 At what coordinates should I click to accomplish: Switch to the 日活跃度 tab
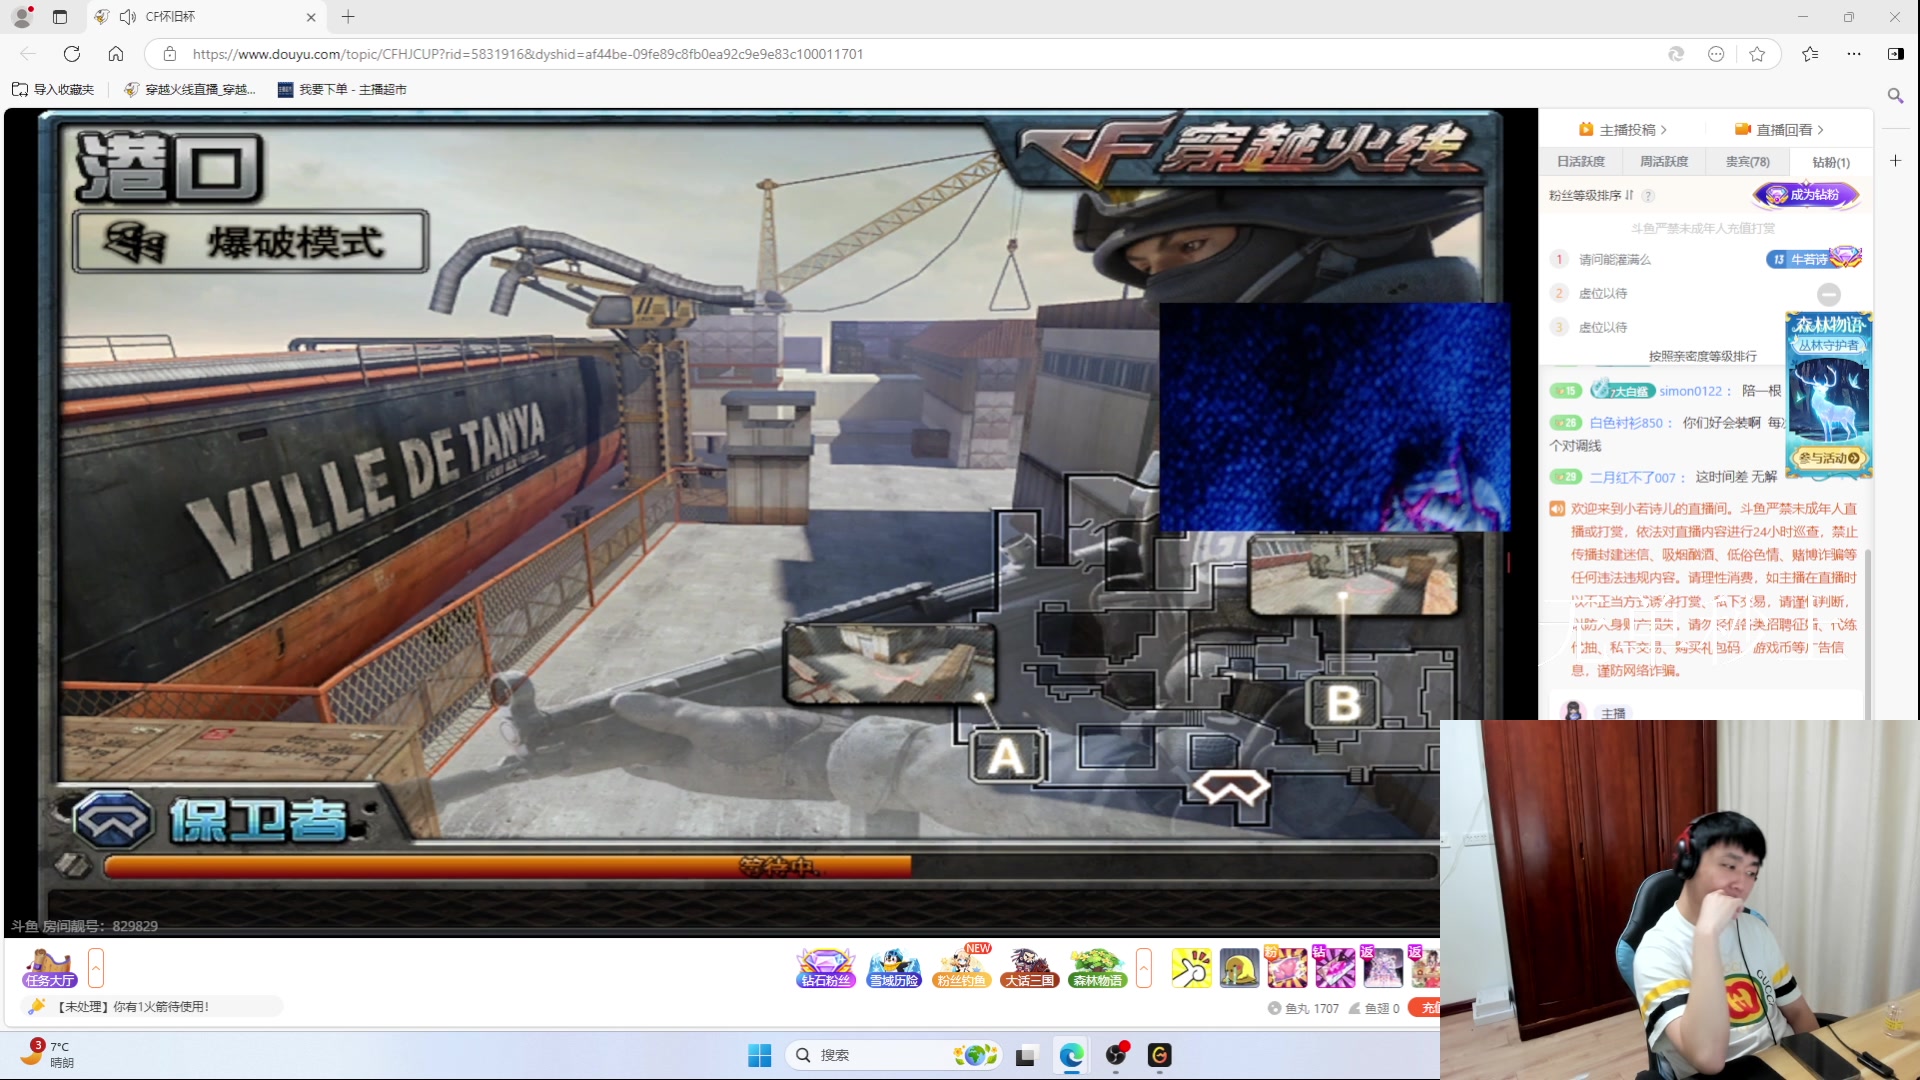click(x=1580, y=162)
